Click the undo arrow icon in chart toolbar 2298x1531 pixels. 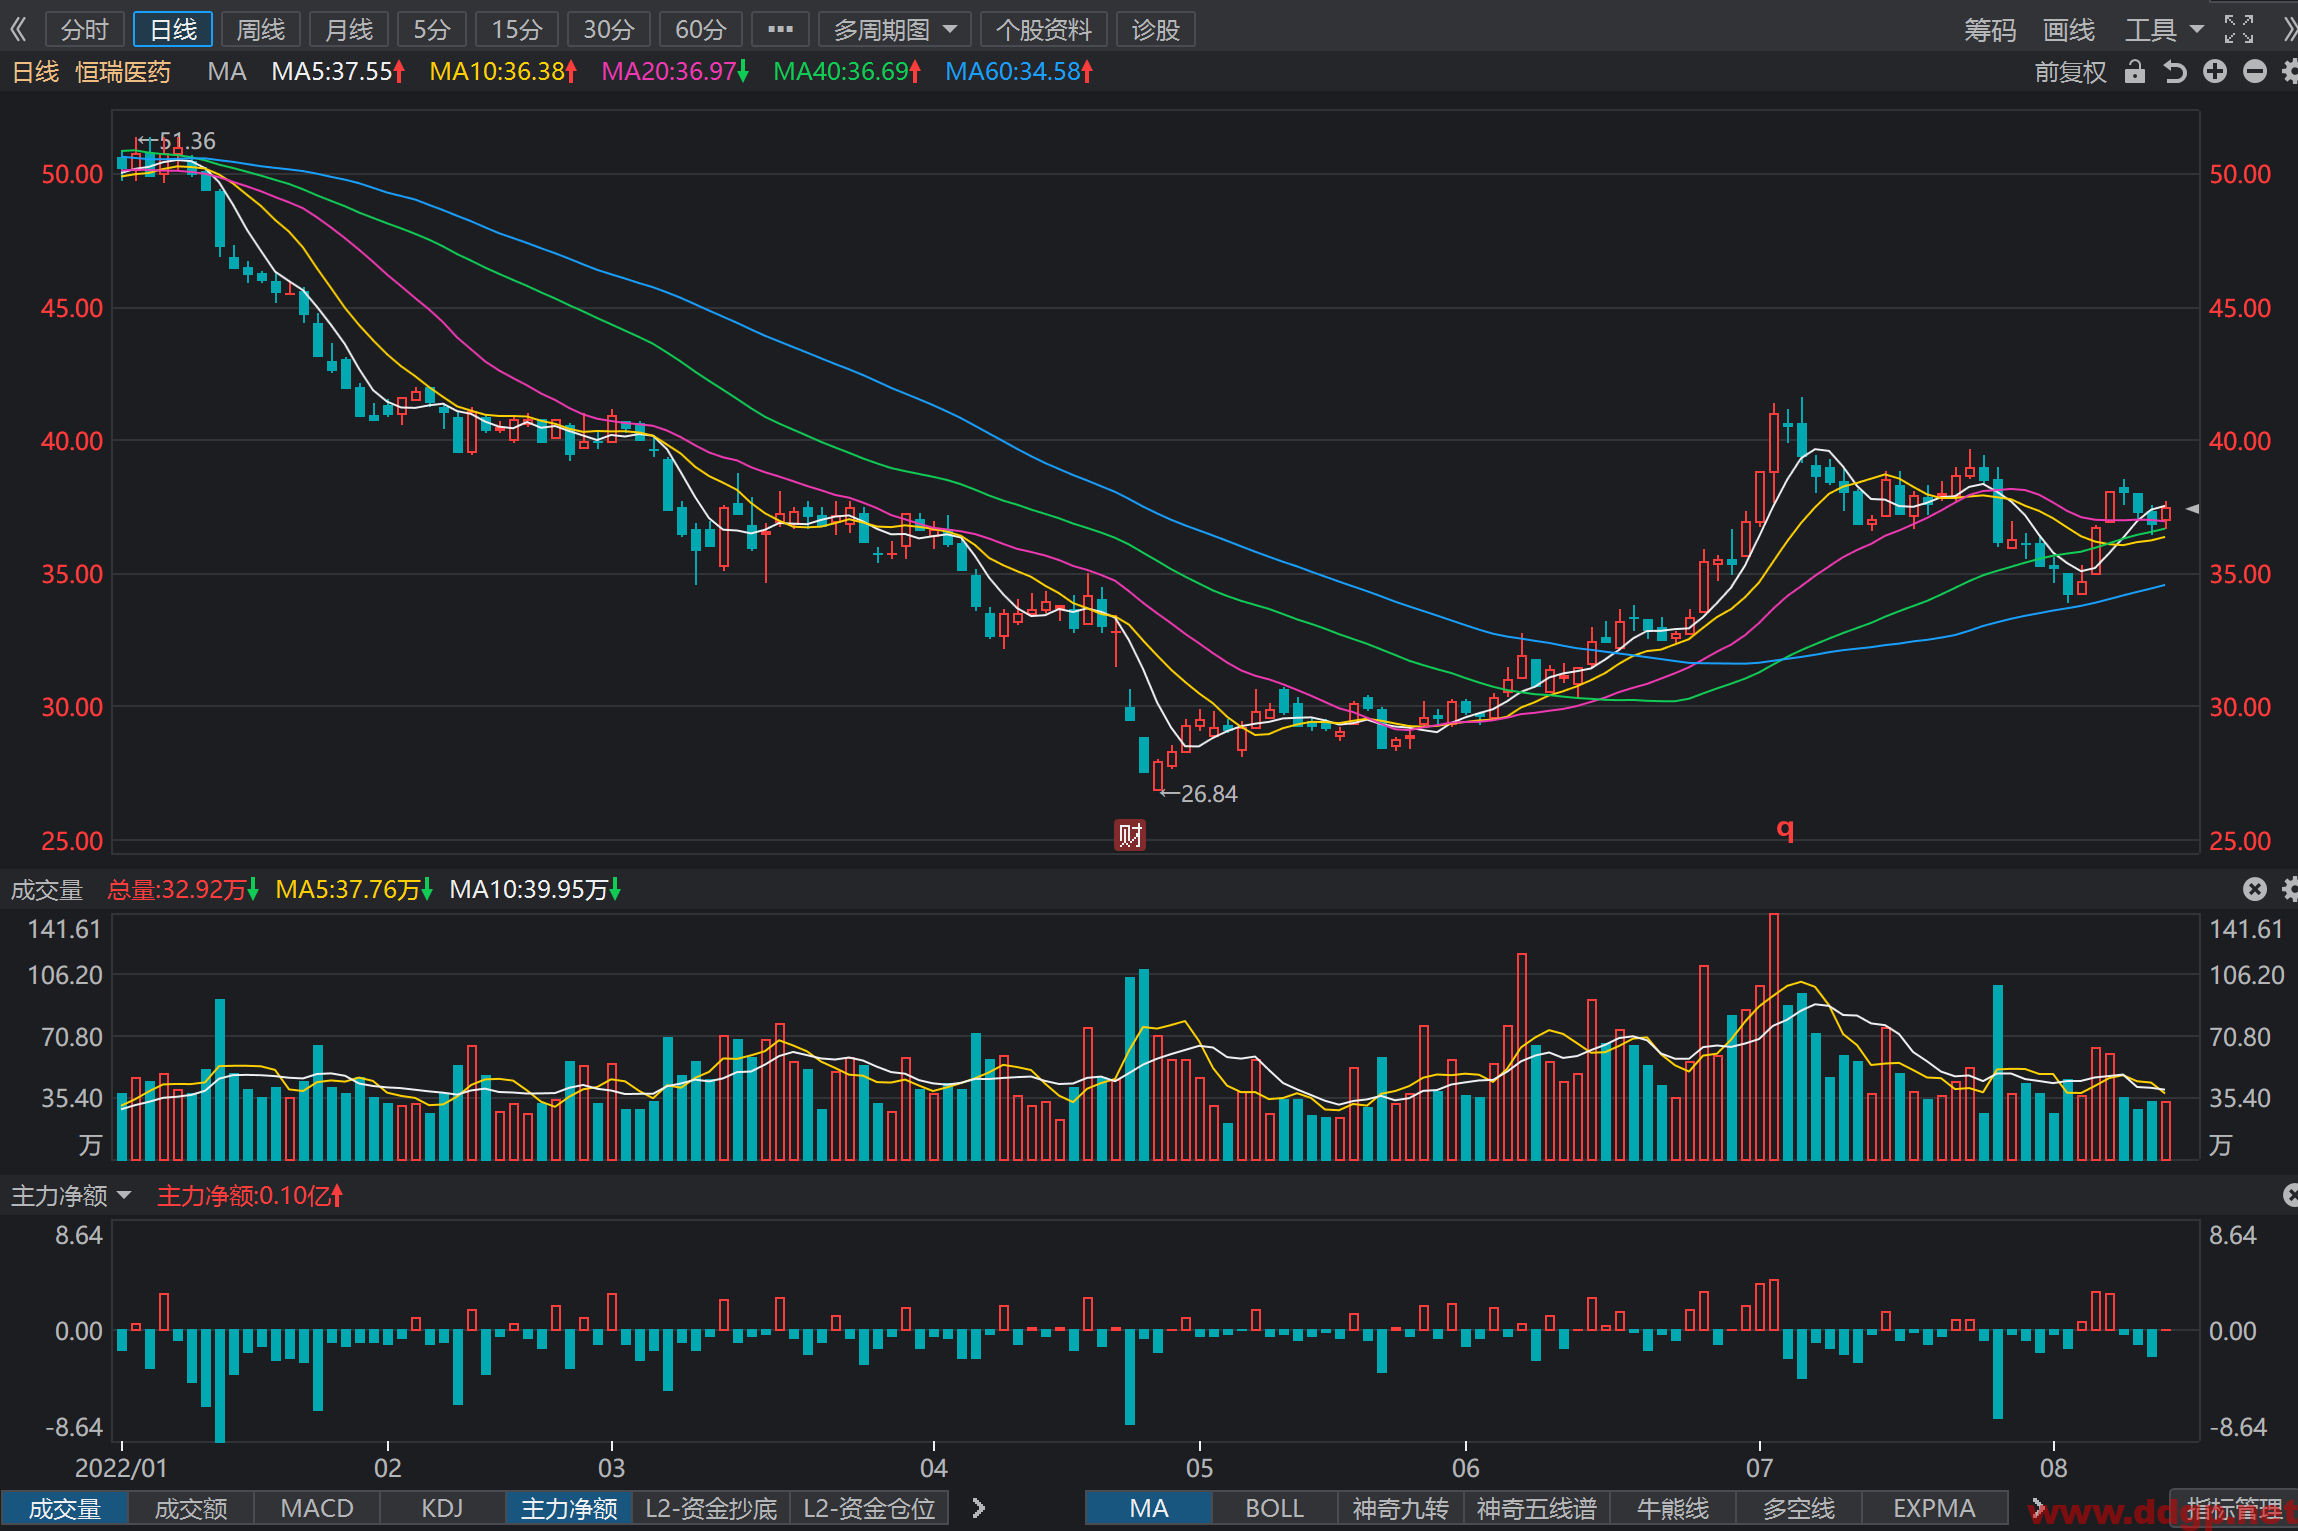pyautogui.click(x=2175, y=72)
